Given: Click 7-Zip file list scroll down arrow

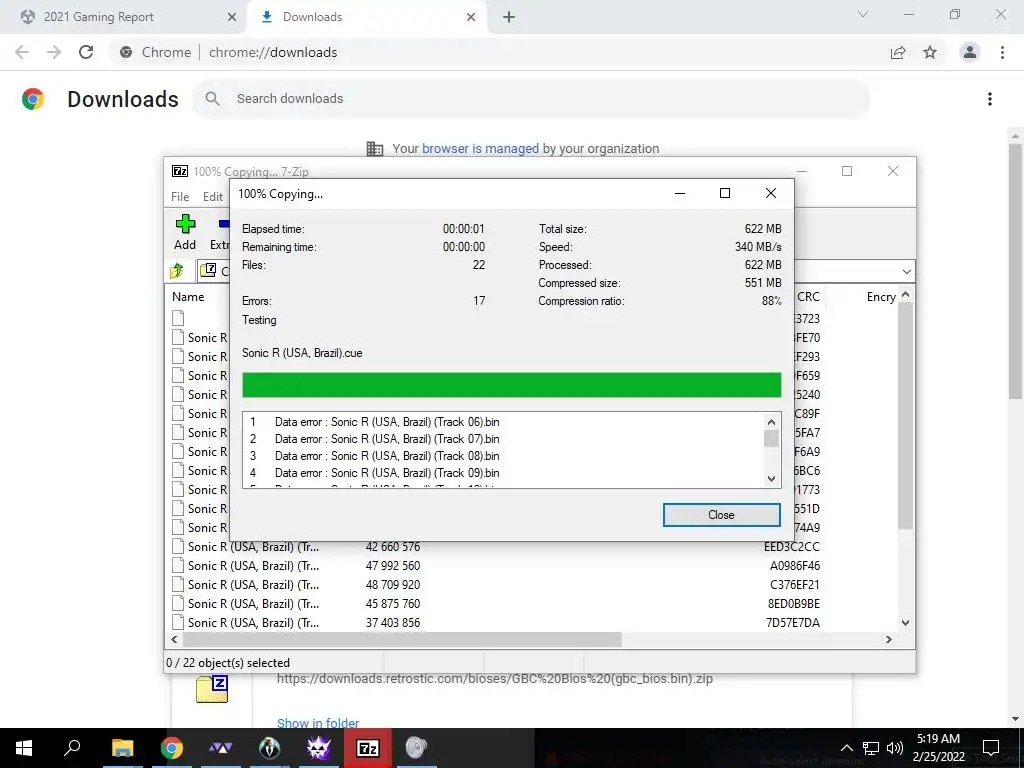Looking at the screenshot, I should point(905,623).
